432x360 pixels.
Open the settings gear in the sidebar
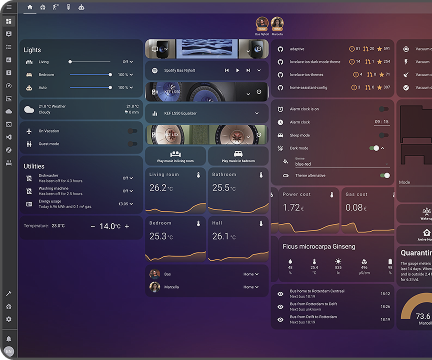(9, 319)
